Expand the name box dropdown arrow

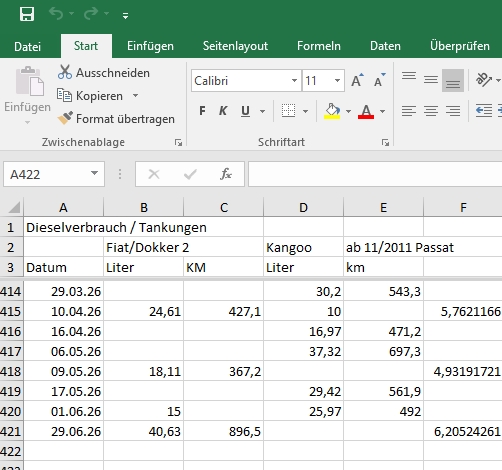(95, 173)
